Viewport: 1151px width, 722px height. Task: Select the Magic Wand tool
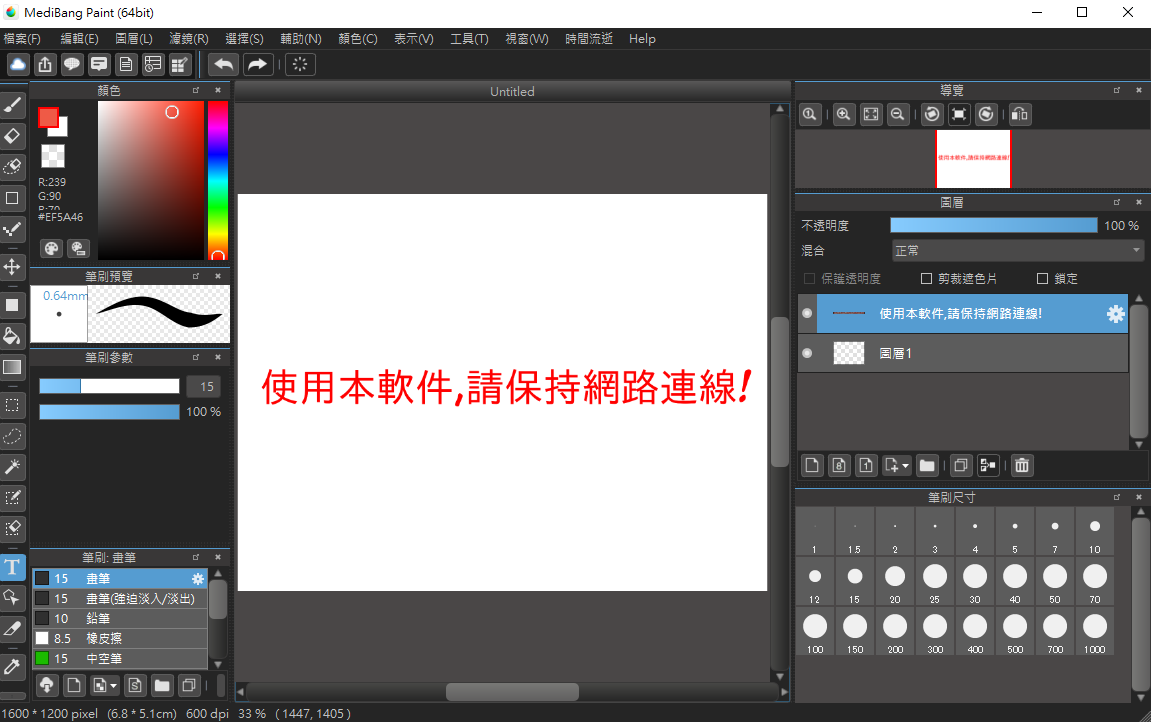pyautogui.click(x=13, y=466)
